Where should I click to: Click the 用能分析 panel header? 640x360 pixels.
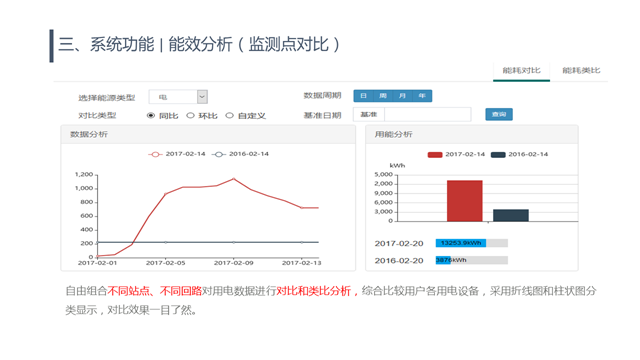pos(471,134)
